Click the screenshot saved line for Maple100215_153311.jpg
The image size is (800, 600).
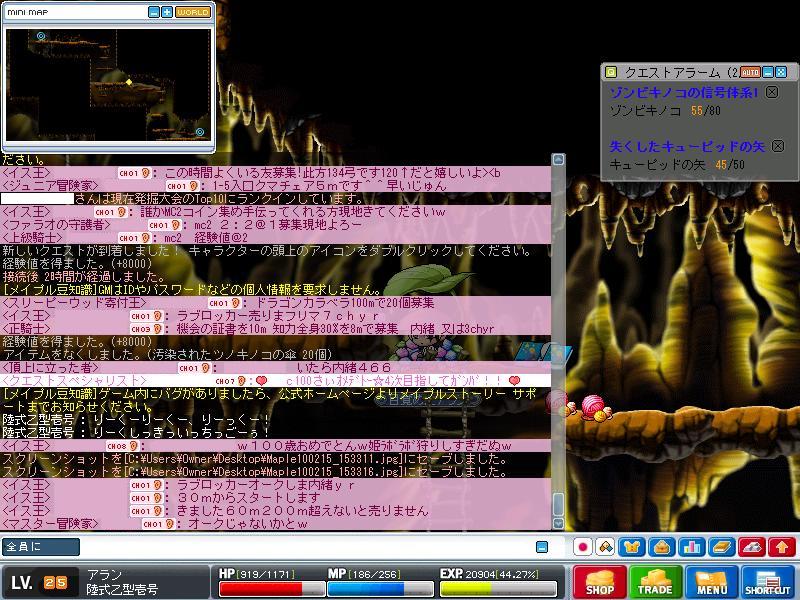tap(254, 459)
